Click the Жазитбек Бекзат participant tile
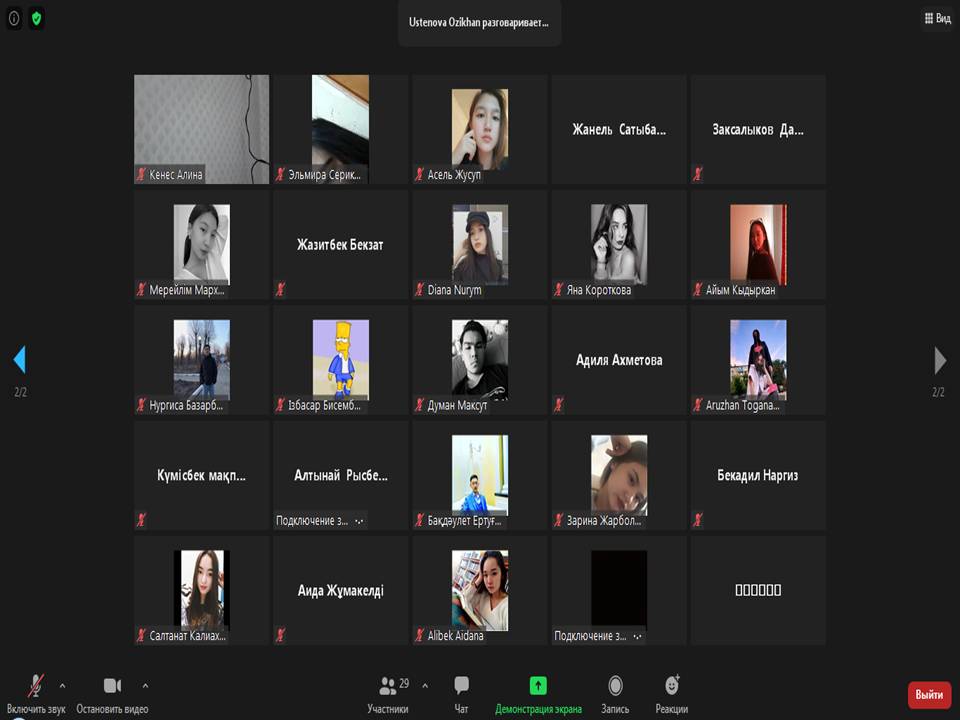This screenshot has height=720, width=960. click(340, 245)
